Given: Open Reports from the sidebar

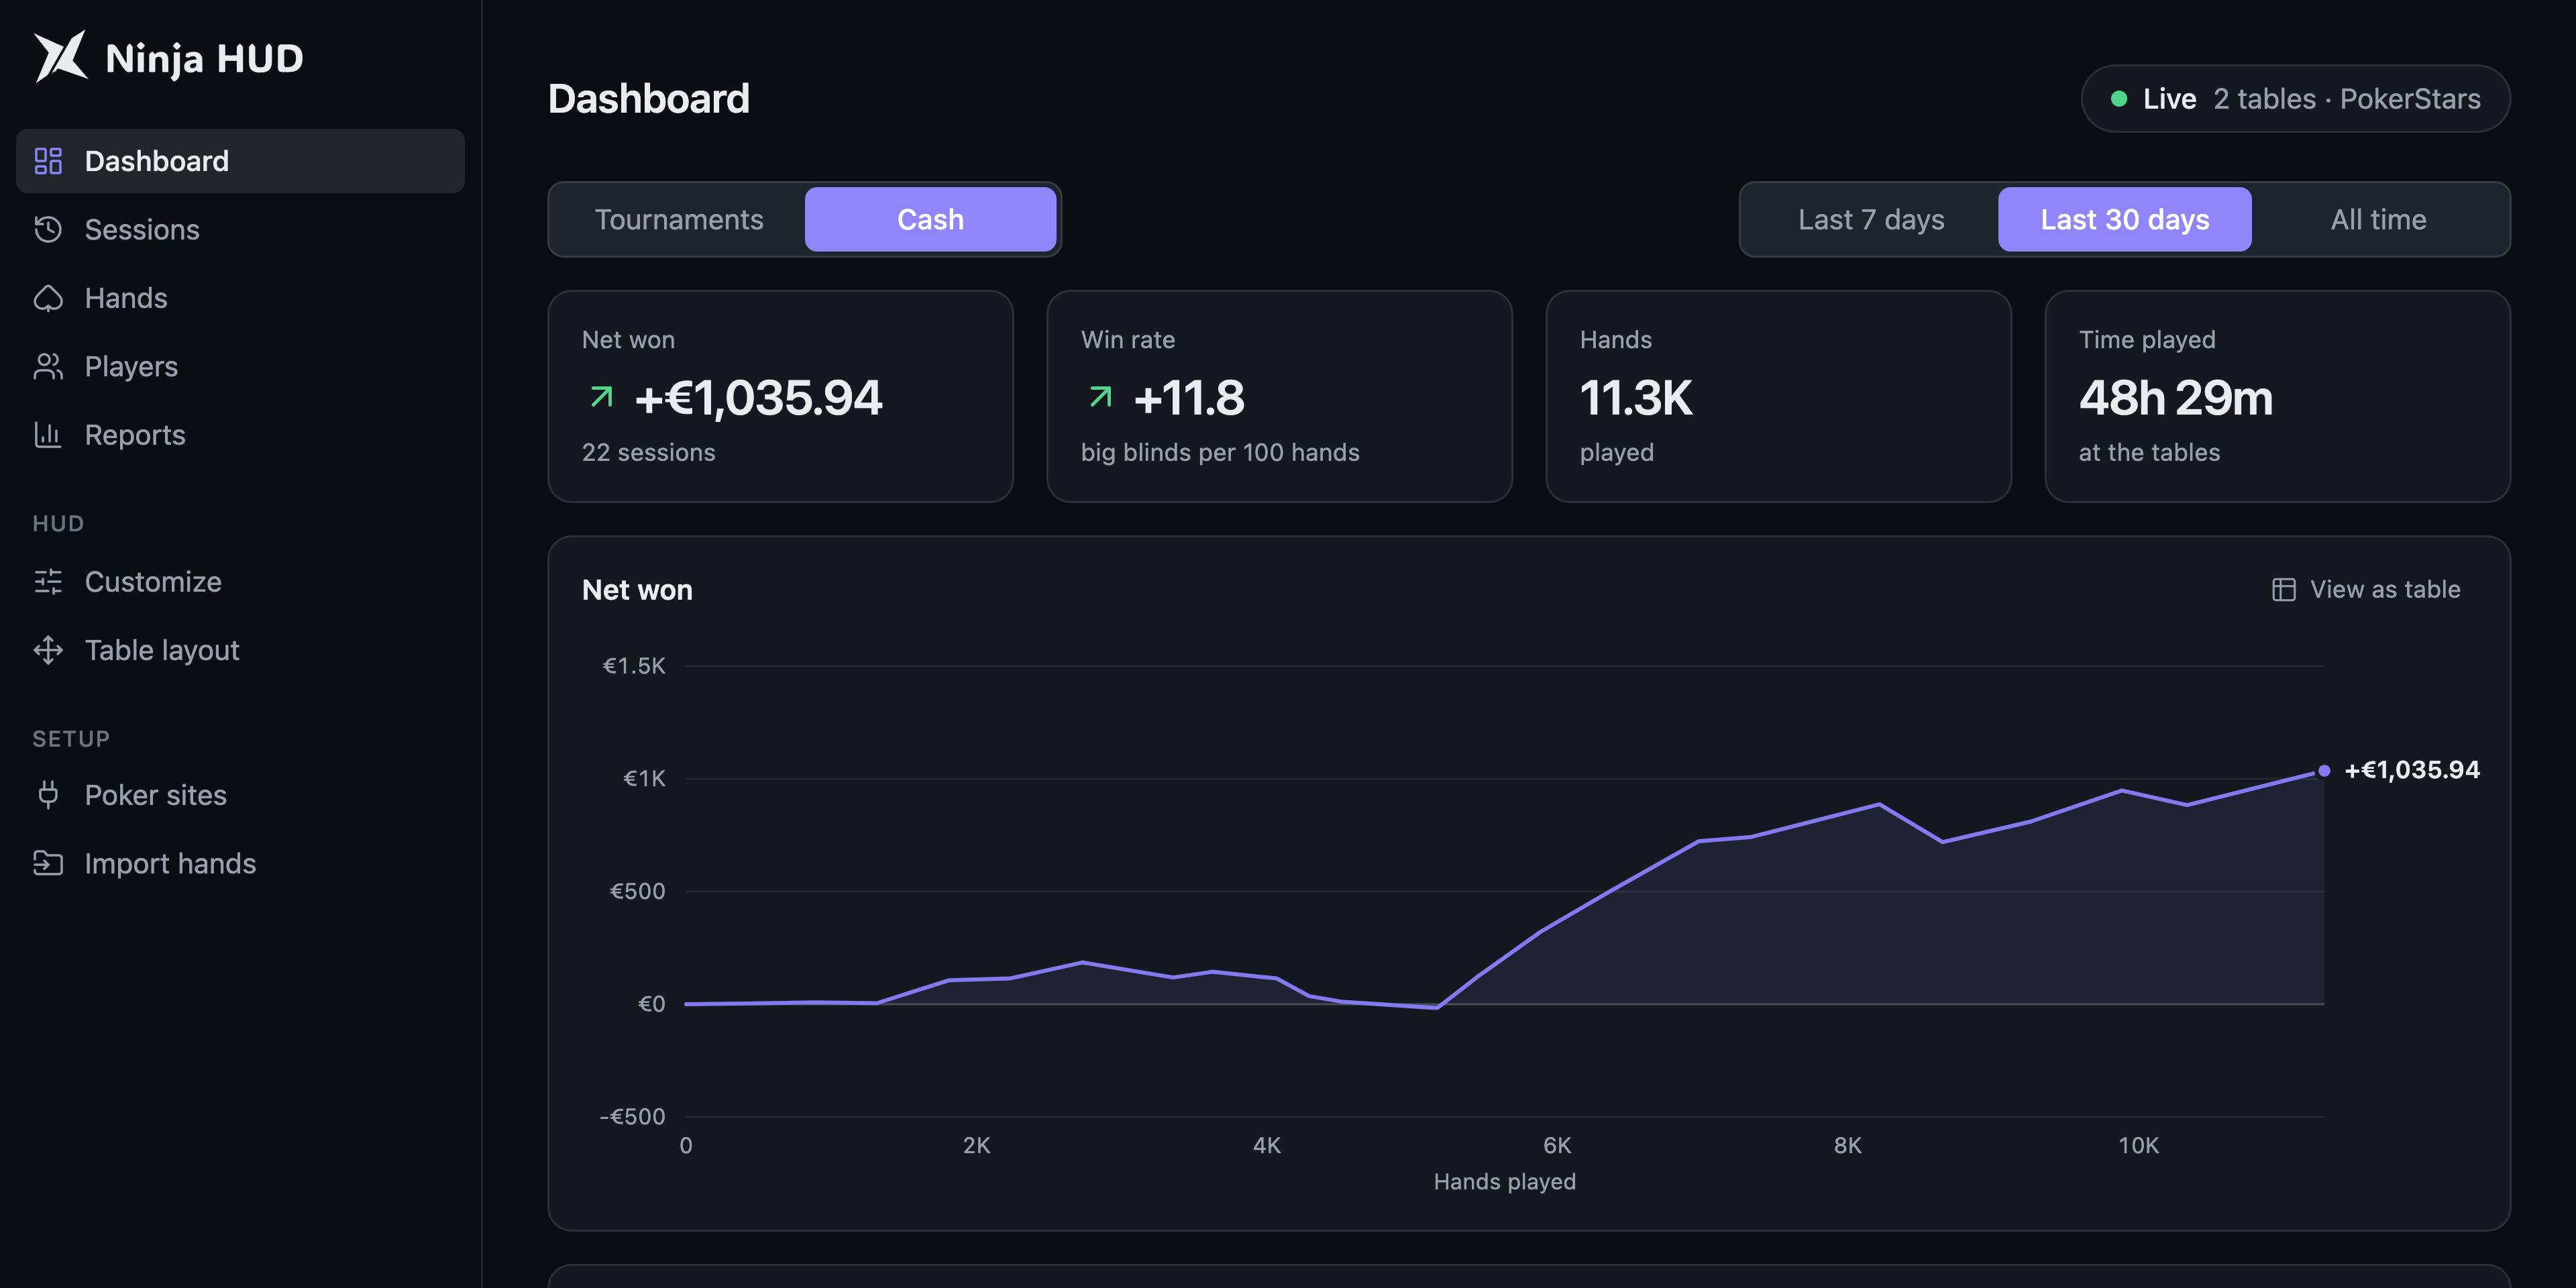Looking at the screenshot, I should (x=240, y=435).
